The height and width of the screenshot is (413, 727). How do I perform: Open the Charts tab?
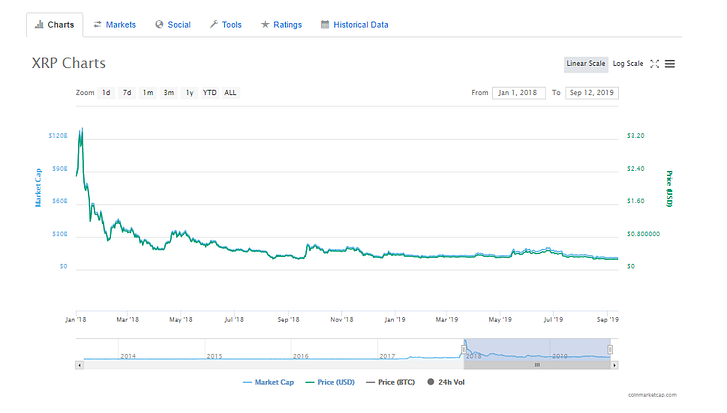tap(55, 25)
